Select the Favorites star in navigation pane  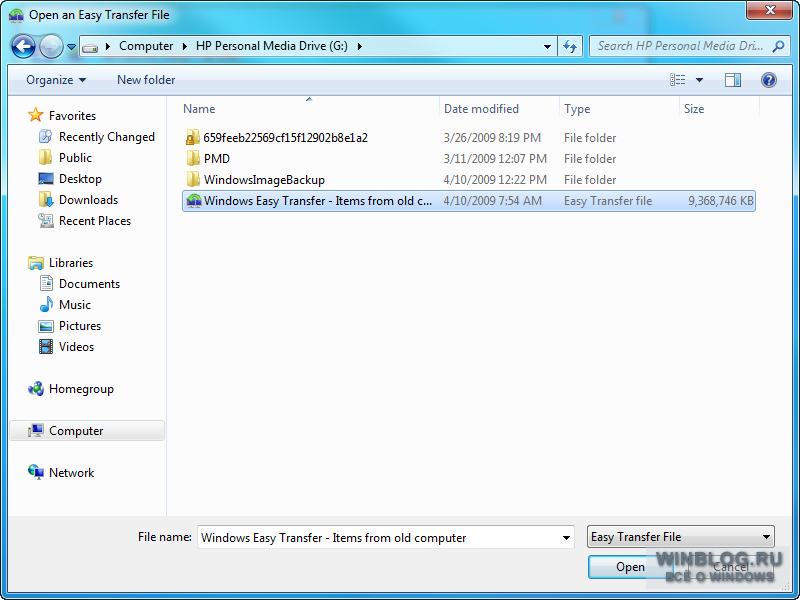(36, 115)
